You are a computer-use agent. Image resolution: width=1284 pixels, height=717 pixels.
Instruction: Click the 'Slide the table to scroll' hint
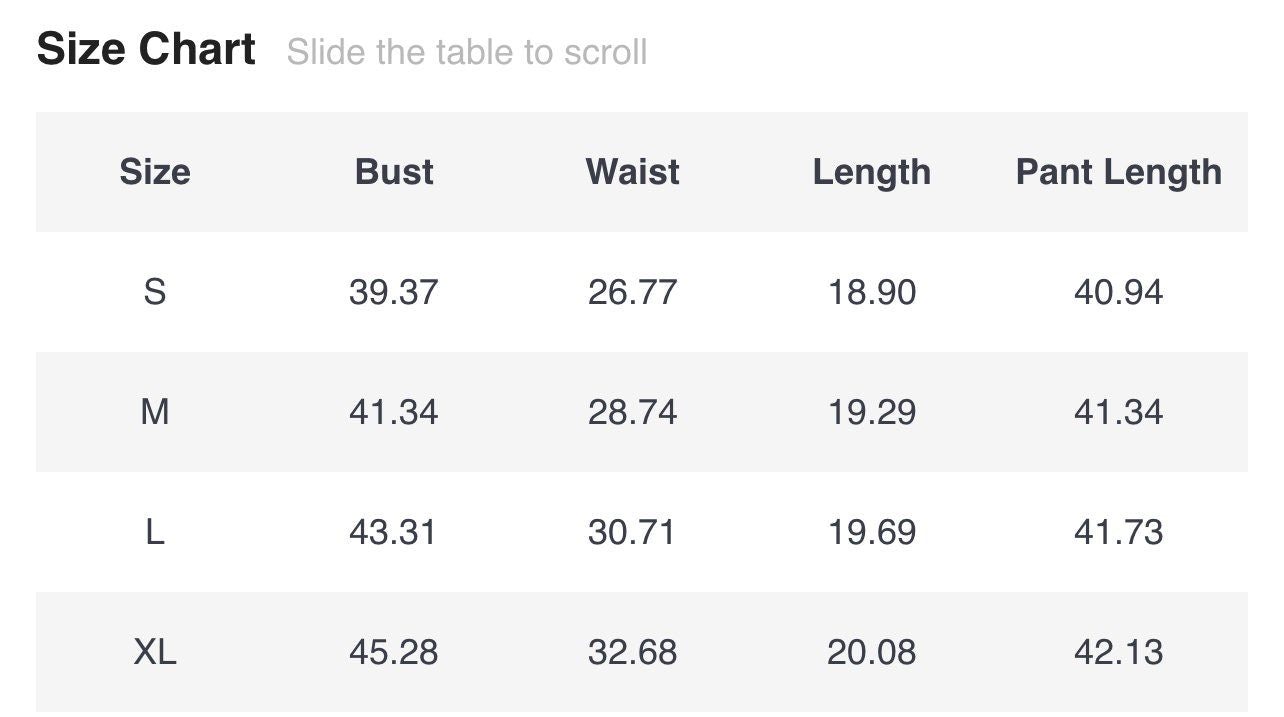coord(466,52)
